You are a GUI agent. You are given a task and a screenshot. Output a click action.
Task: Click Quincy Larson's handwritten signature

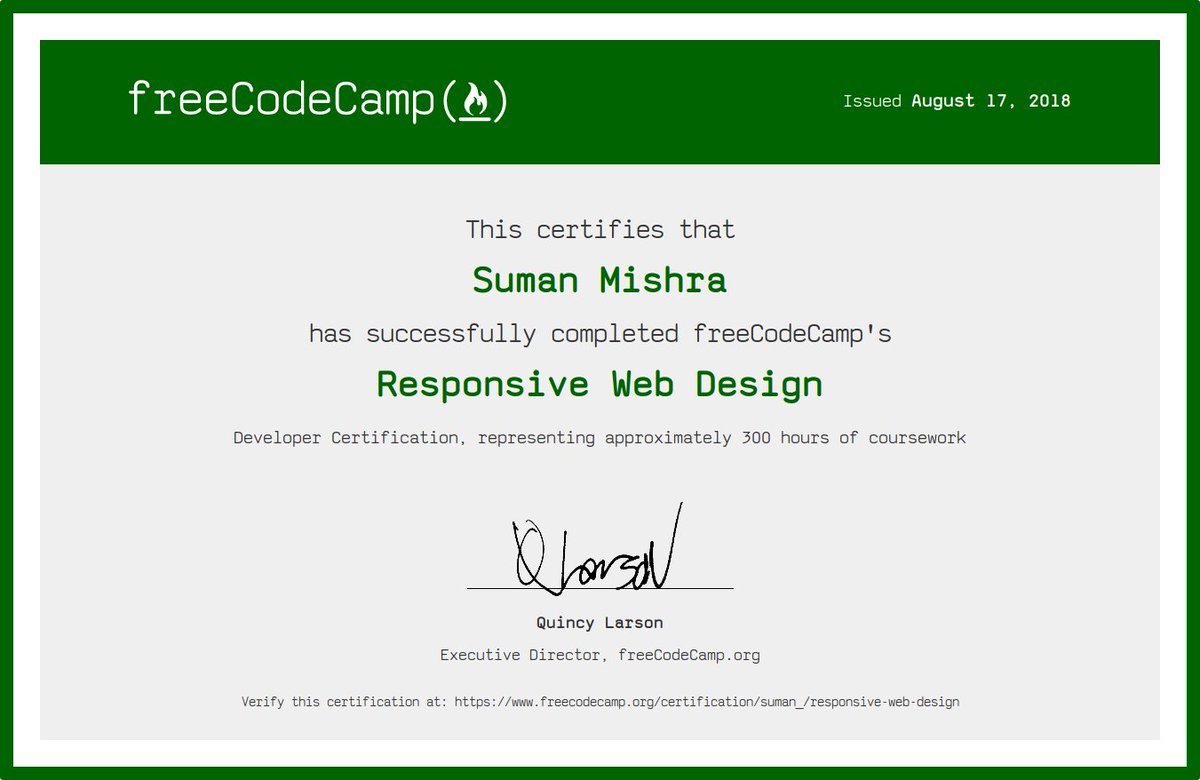597,547
